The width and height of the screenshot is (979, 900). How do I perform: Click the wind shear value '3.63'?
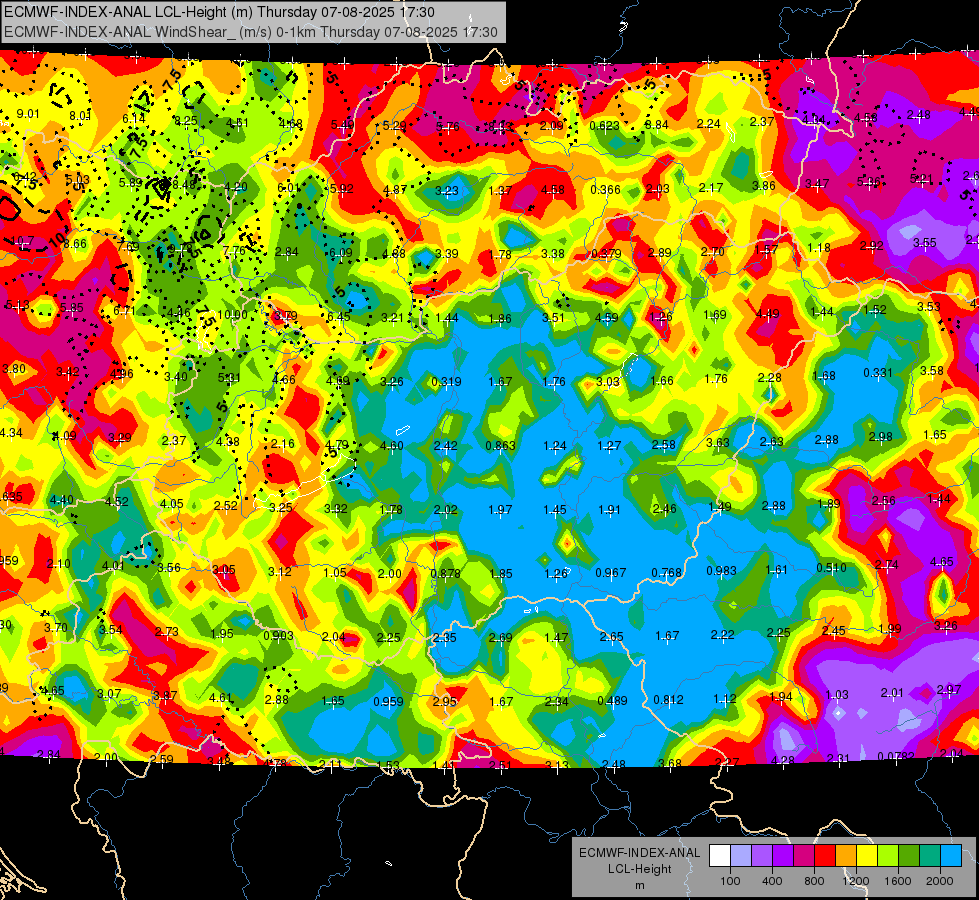click(717, 442)
